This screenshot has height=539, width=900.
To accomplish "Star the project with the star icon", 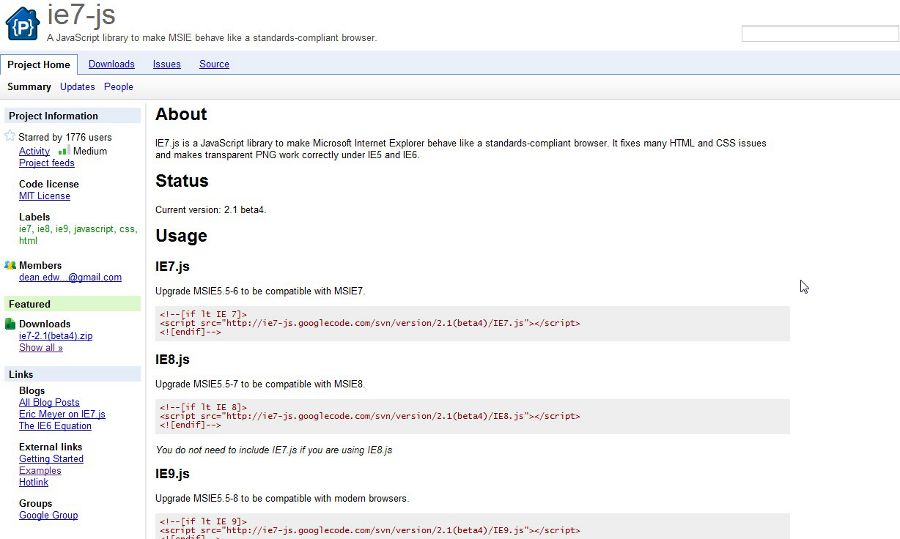I will 10,136.
